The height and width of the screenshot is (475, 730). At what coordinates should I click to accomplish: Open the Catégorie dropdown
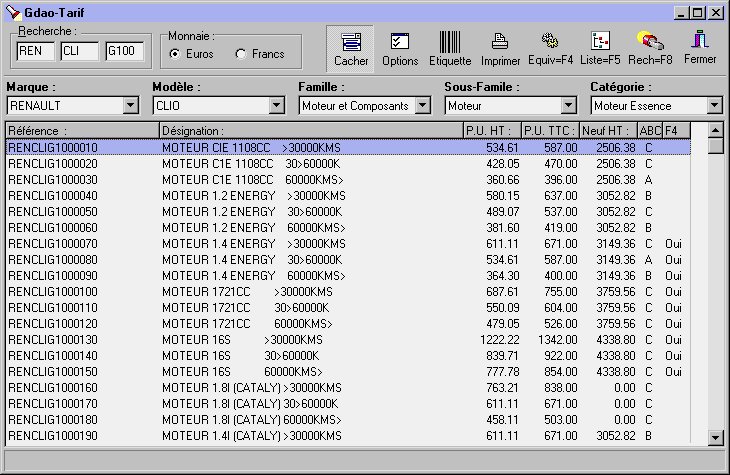(715, 105)
